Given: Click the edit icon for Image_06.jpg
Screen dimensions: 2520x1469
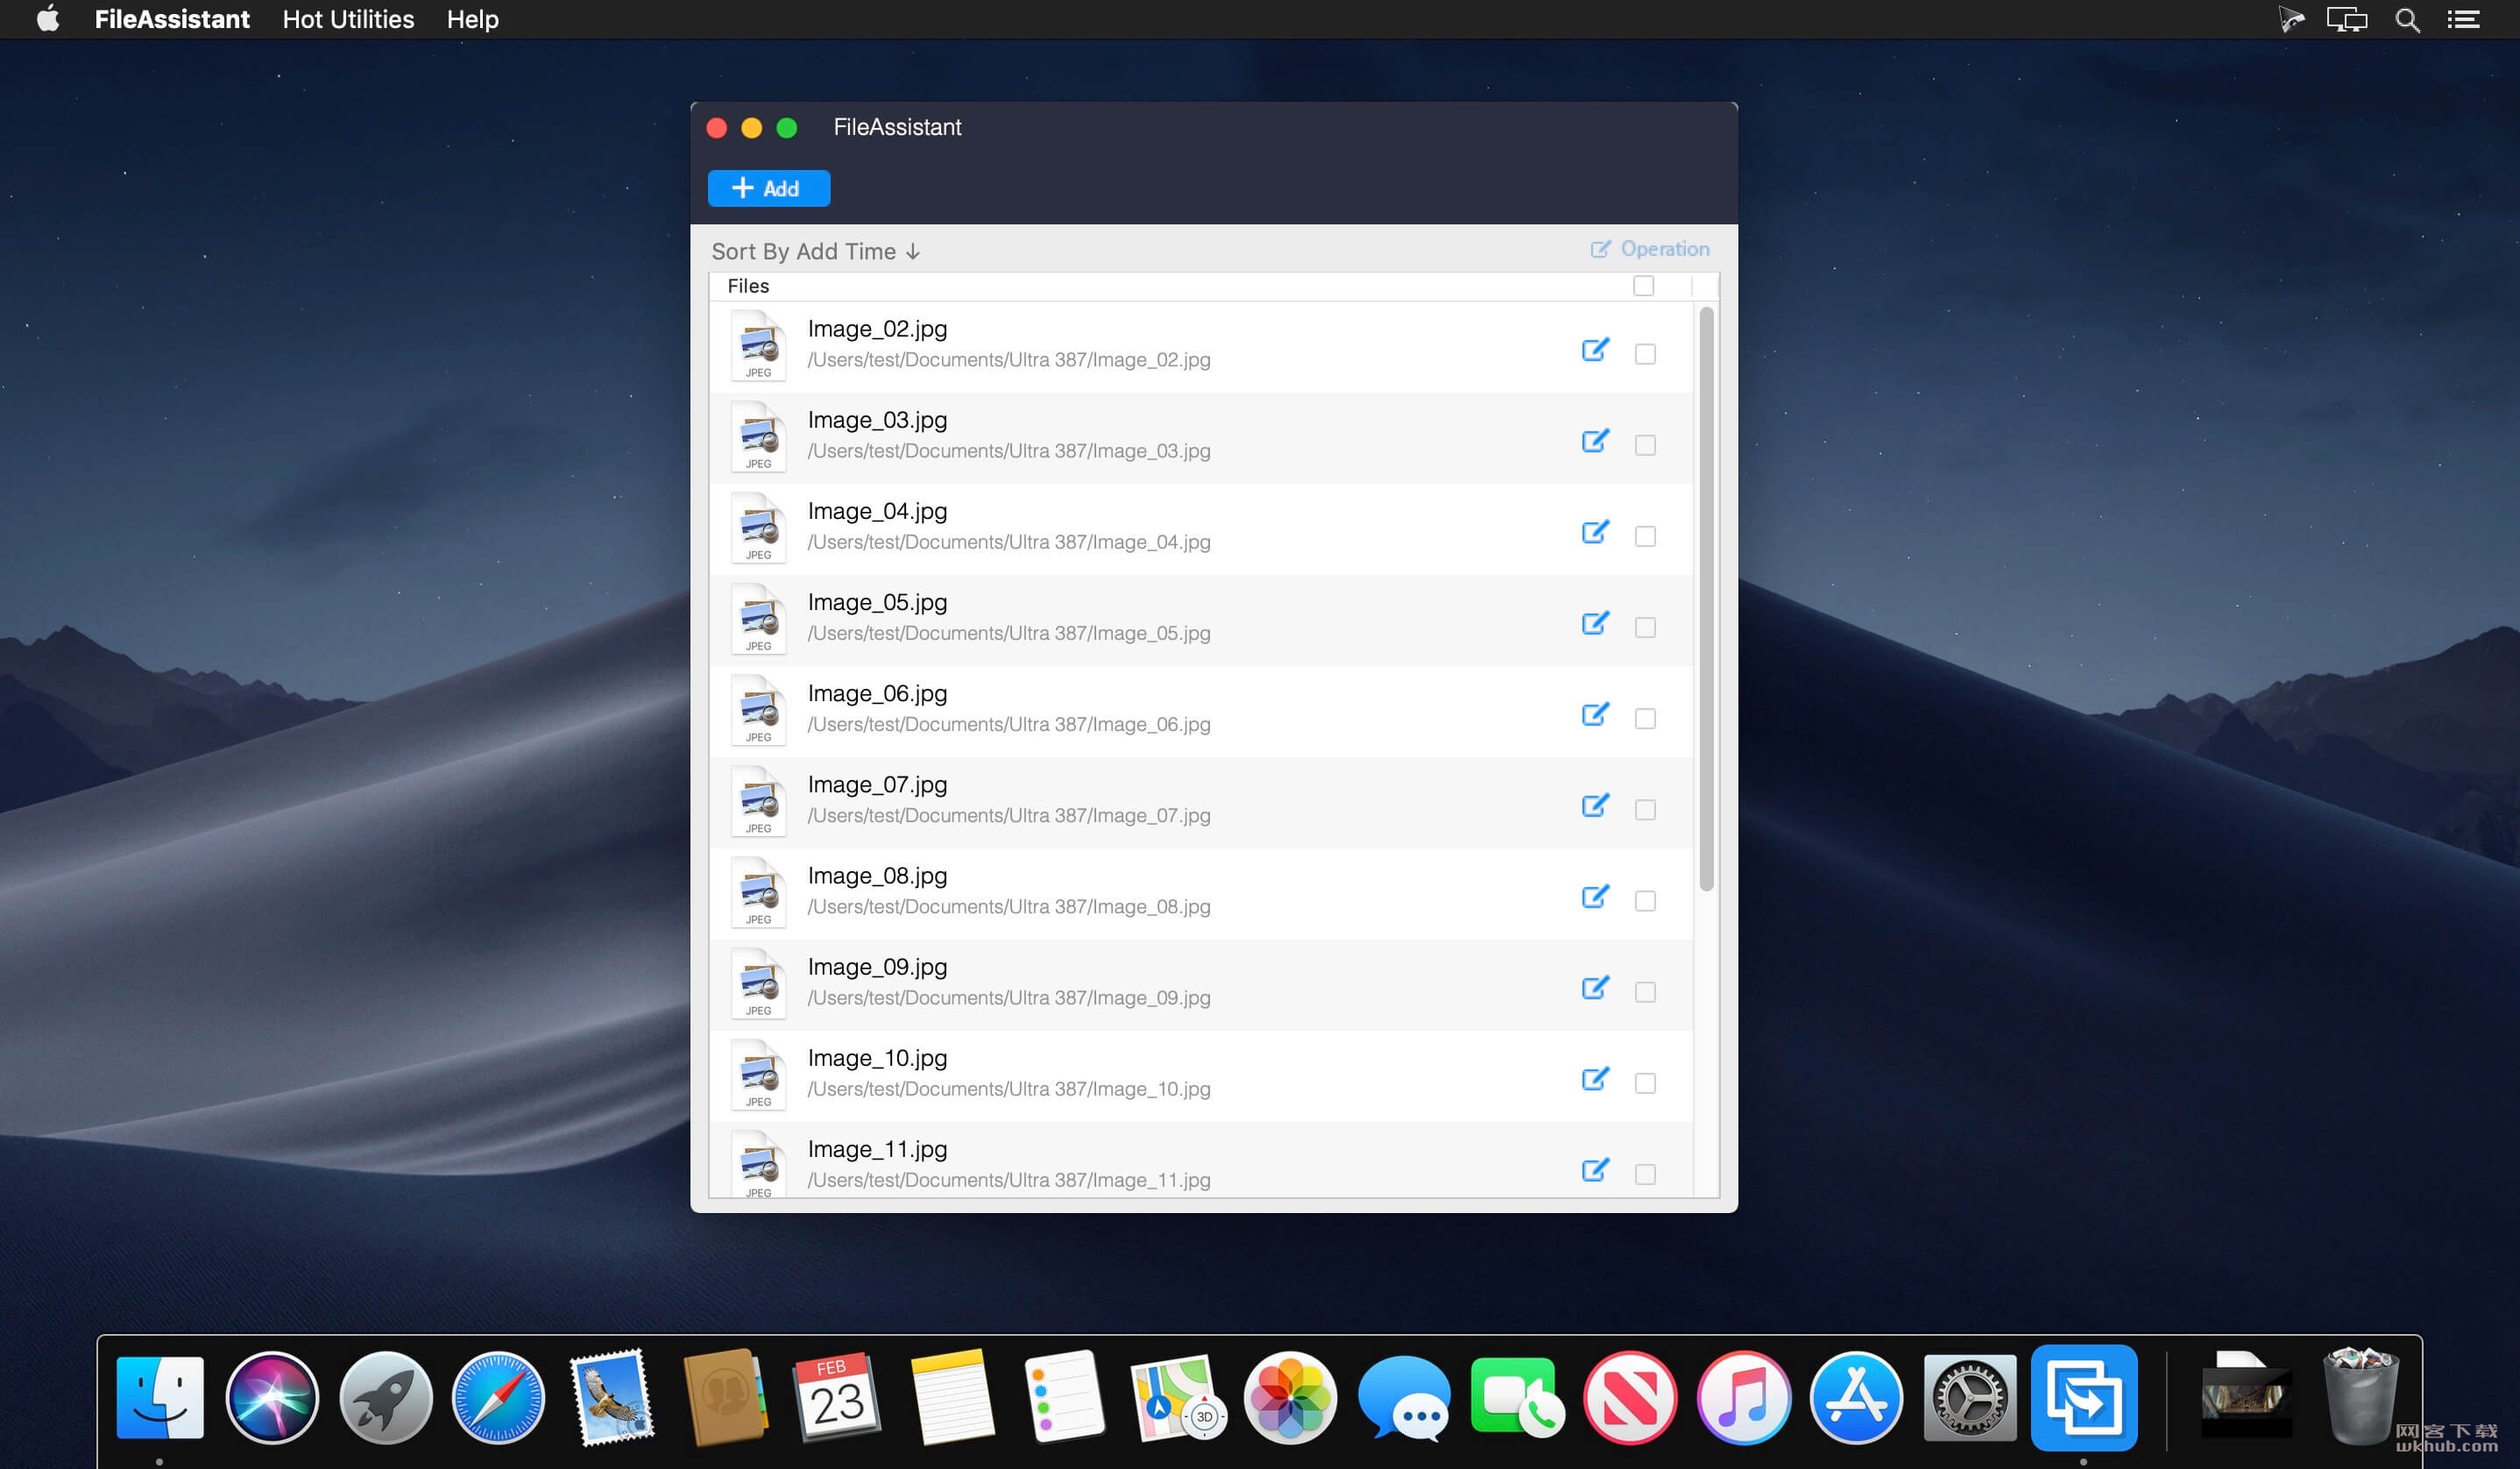Looking at the screenshot, I should (1595, 714).
